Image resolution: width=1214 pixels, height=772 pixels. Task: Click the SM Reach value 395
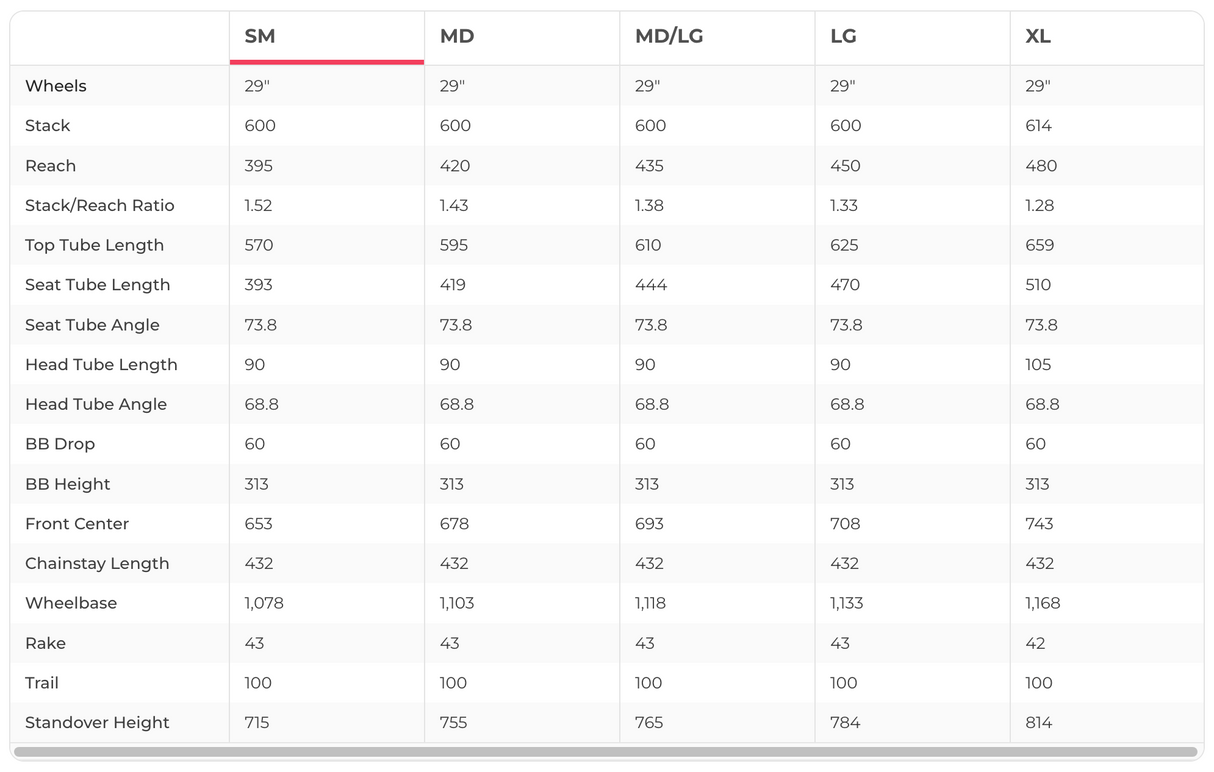258,166
